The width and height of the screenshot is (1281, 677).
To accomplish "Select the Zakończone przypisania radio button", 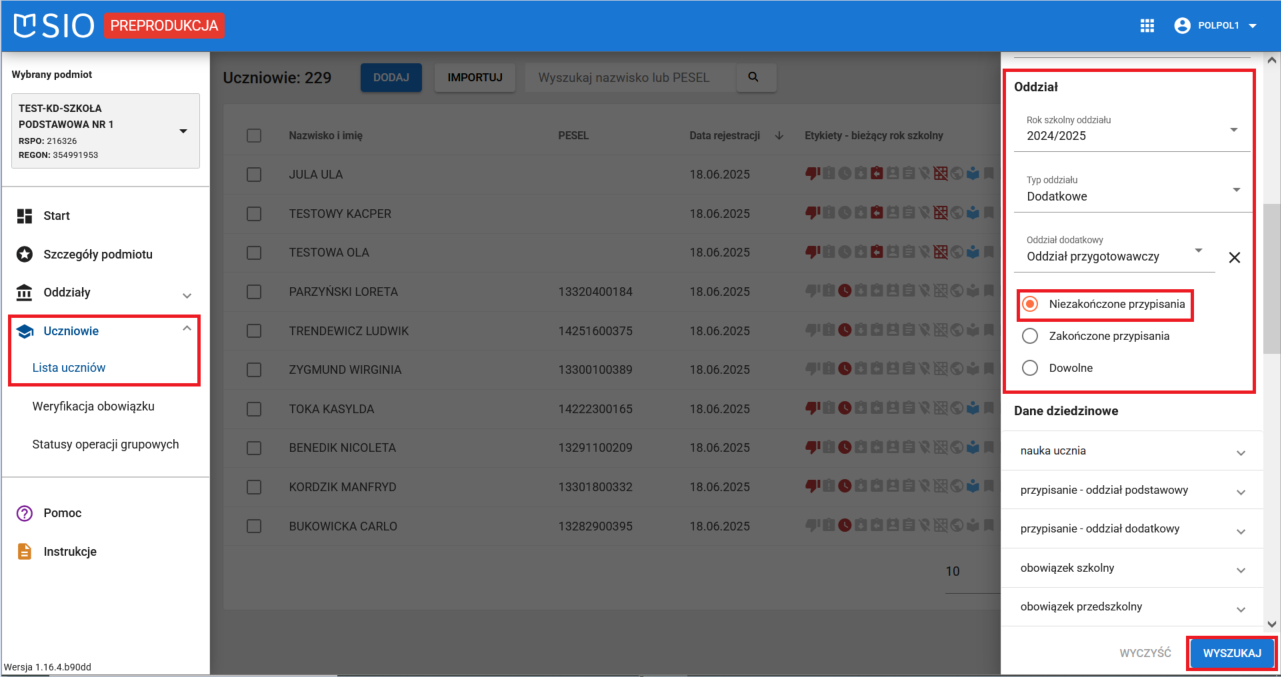I will point(1030,336).
